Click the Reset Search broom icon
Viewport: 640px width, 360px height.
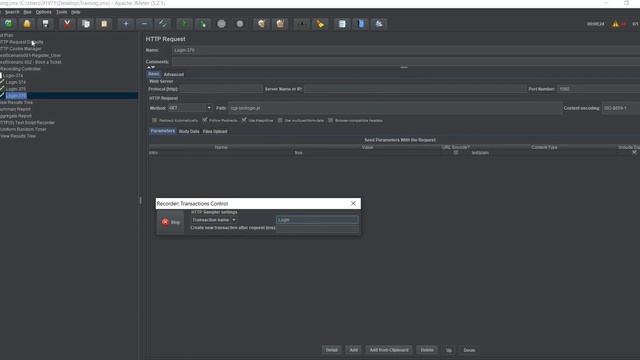320,24
